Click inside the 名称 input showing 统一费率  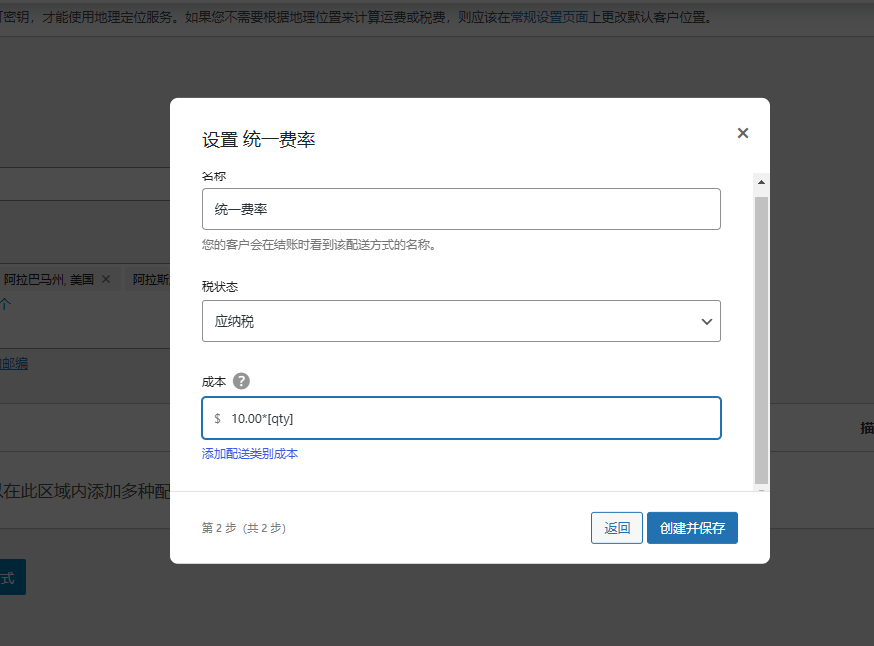[460, 209]
